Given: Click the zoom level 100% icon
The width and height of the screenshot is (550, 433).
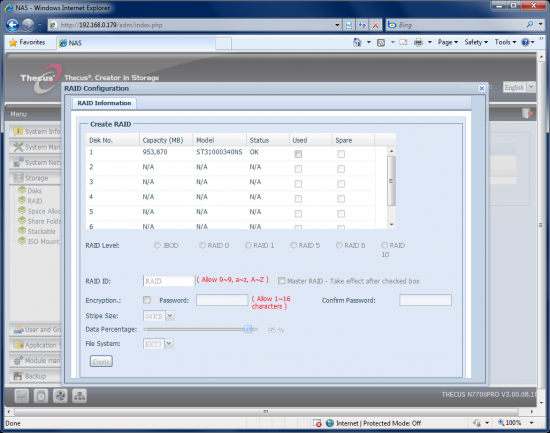Looking at the screenshot, I should point(510,423).
